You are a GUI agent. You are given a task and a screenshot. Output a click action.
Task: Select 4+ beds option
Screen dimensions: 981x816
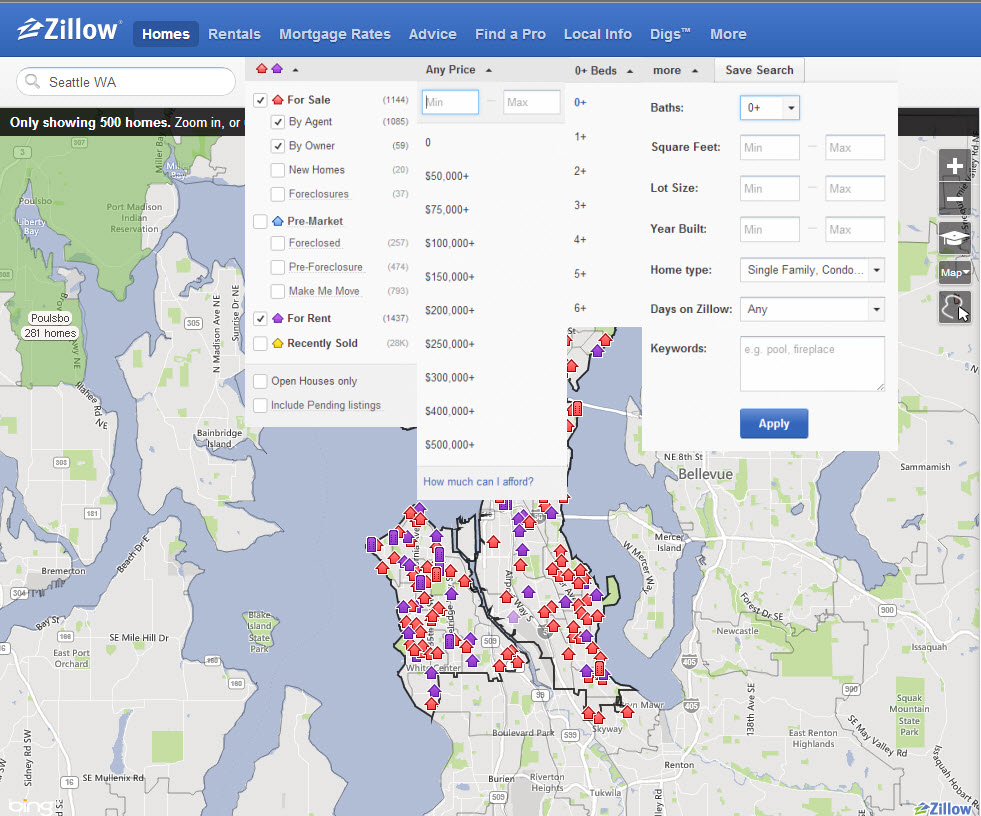[x=580, y=240]
